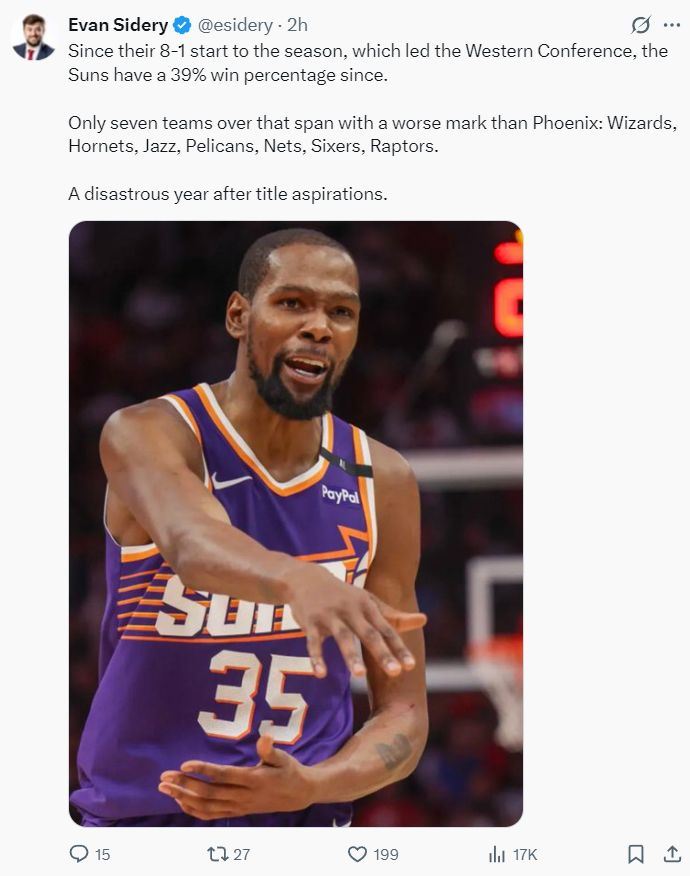Image resolution: width=690 pixels, height=876 pixels.
Task: Click the 27 reposts count
Action: 241,854
